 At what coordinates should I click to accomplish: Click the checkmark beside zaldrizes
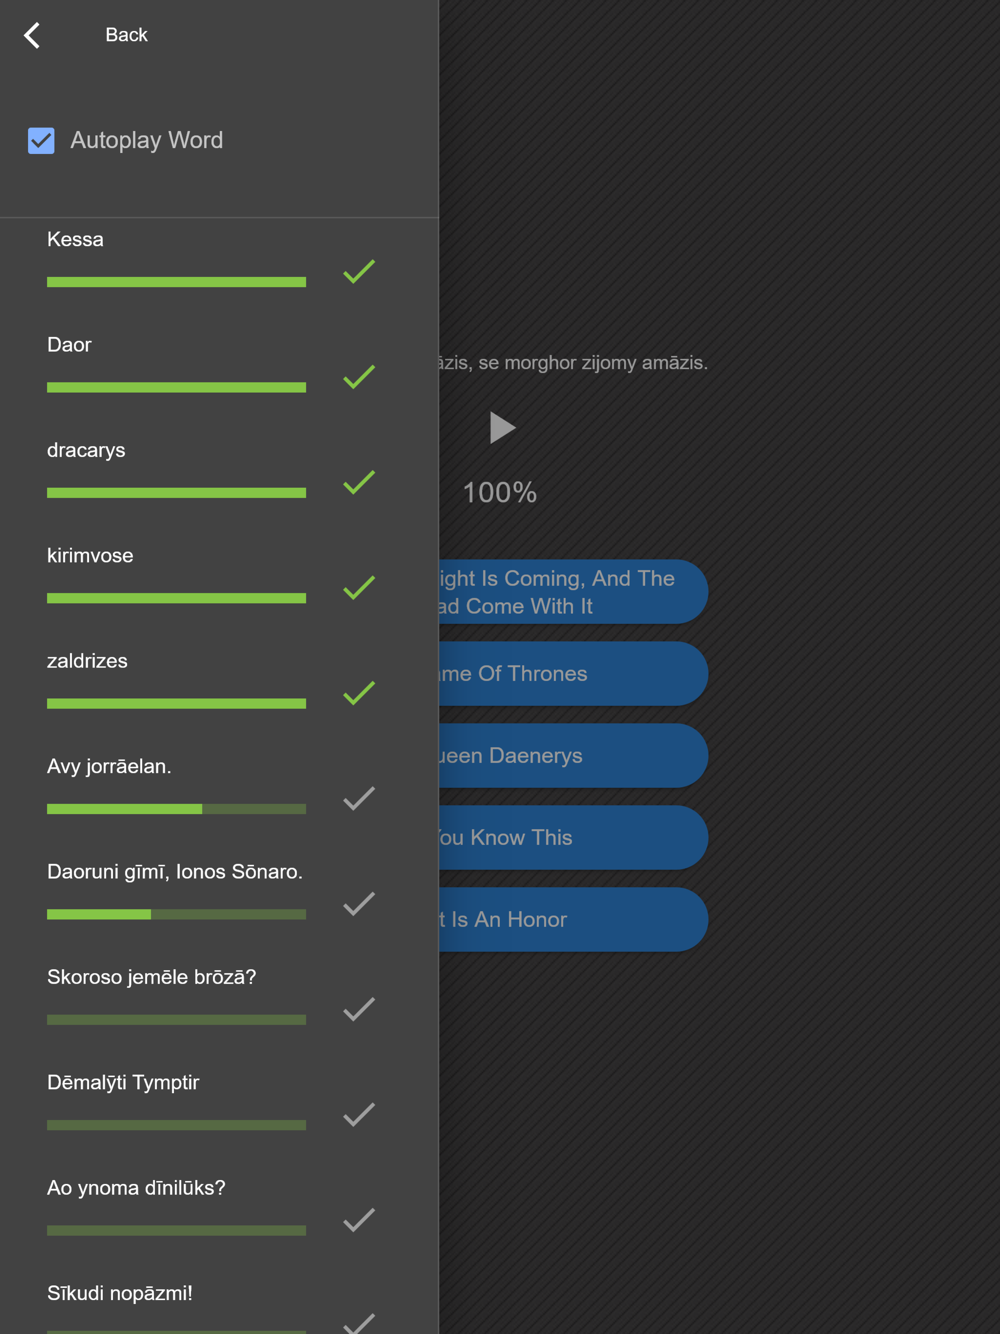(359, 693)
